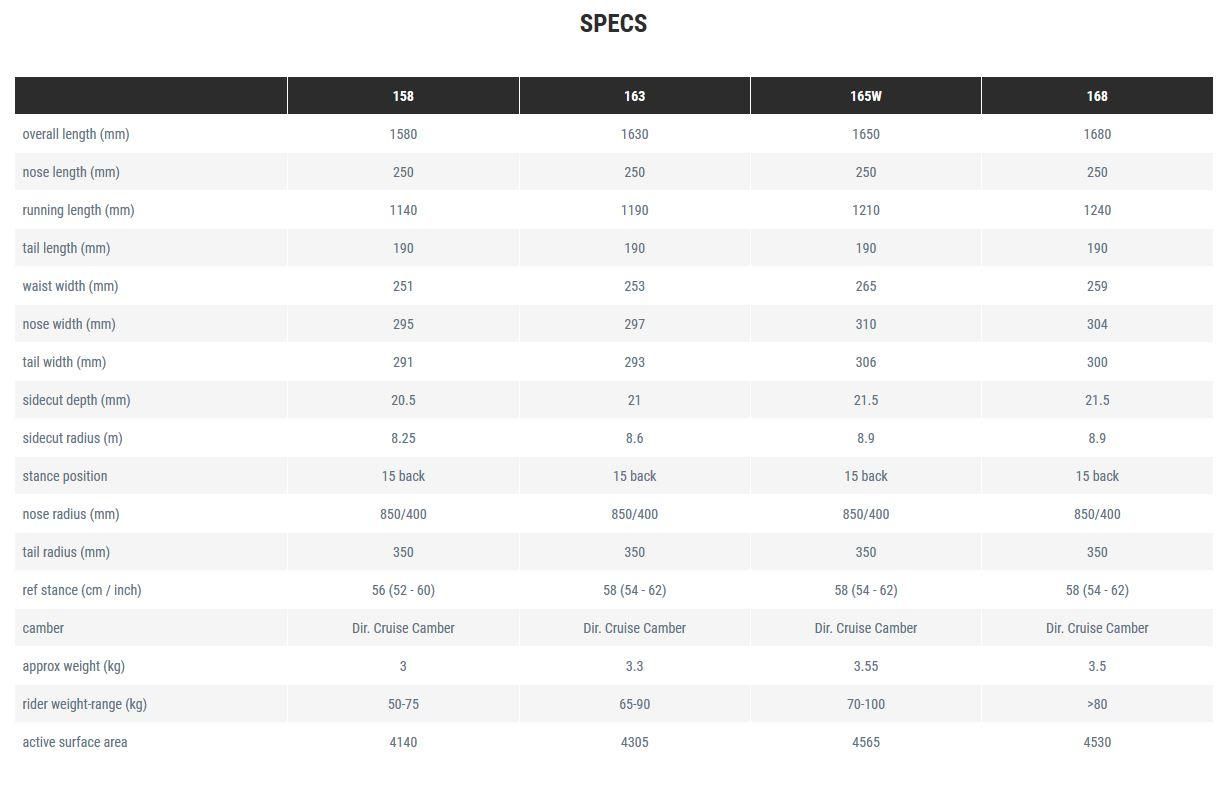The height and width of the screenshot is (792, 1228).
Task: Click the 56 (52 - 60) ref stance value
Action: click(x=403, y=590)
